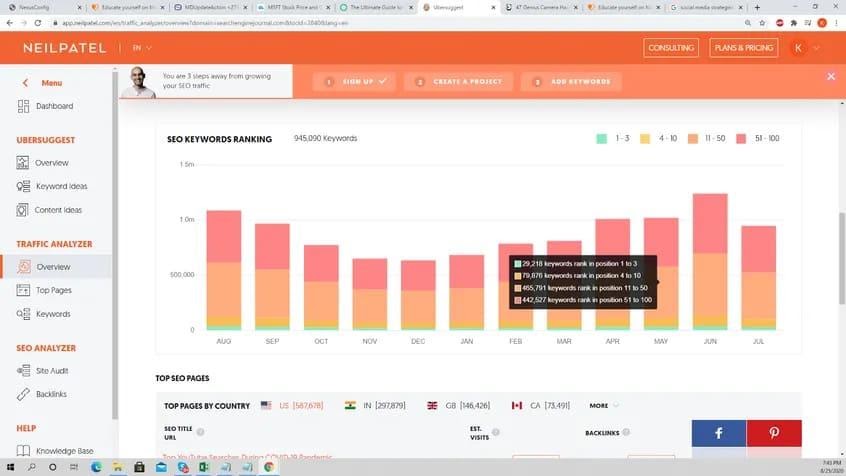Expand the K account menu chevron

[816, 48]
